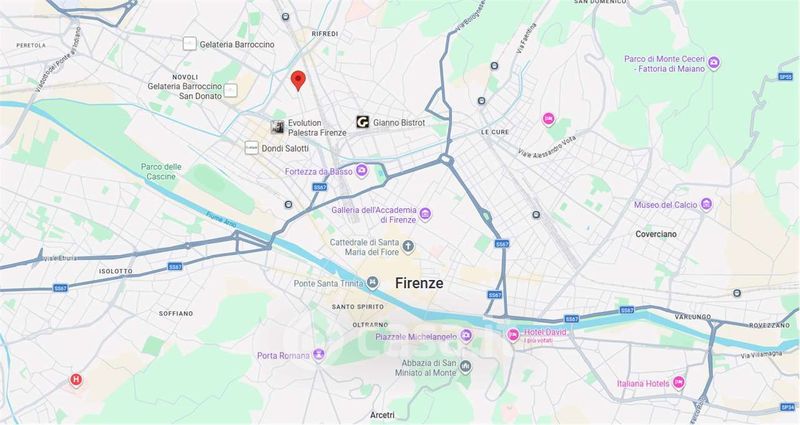The width and height of the screenshot is (800, 425).
Task: Click Dondi Salotti place label
Action: (285, 148)
